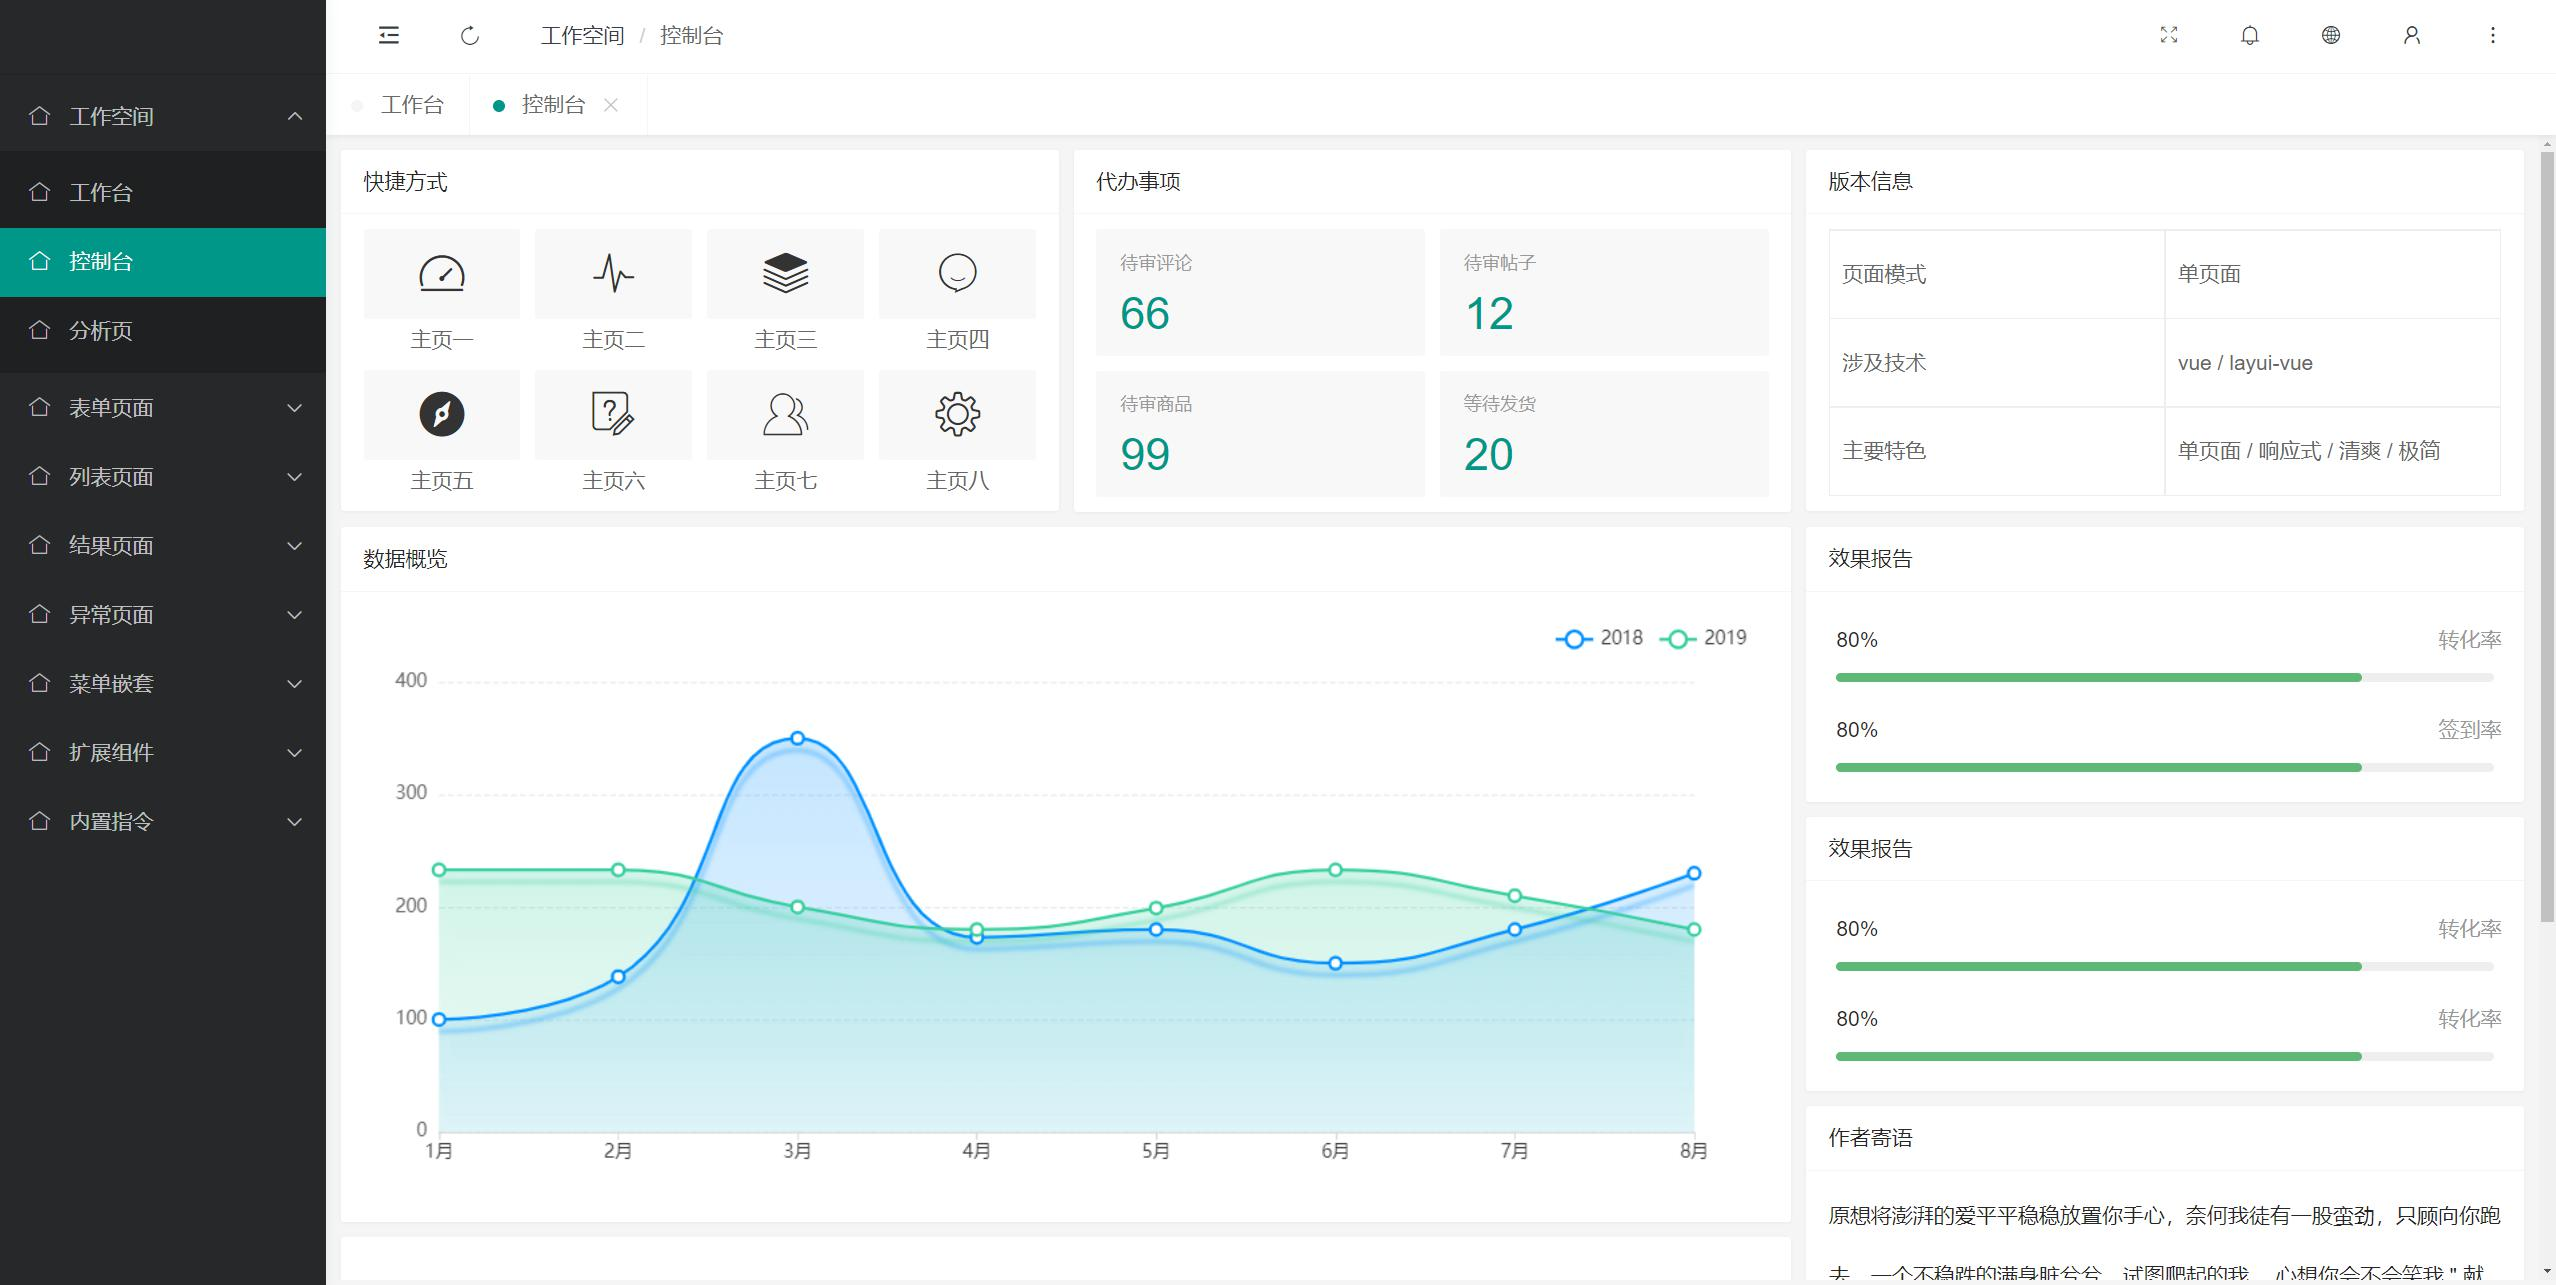Expand the 菜单嵌套 menu
This screenshot has height=1285, width=2556.
163,684
